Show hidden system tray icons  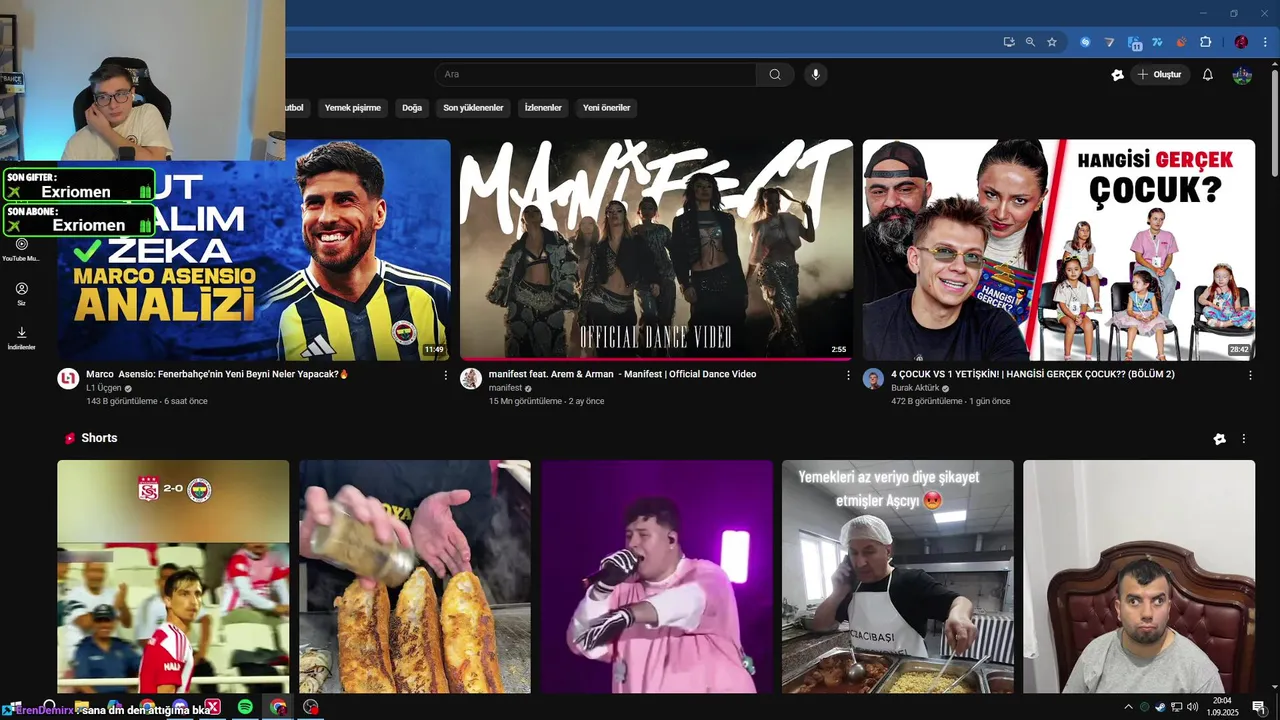[1129, 707]
